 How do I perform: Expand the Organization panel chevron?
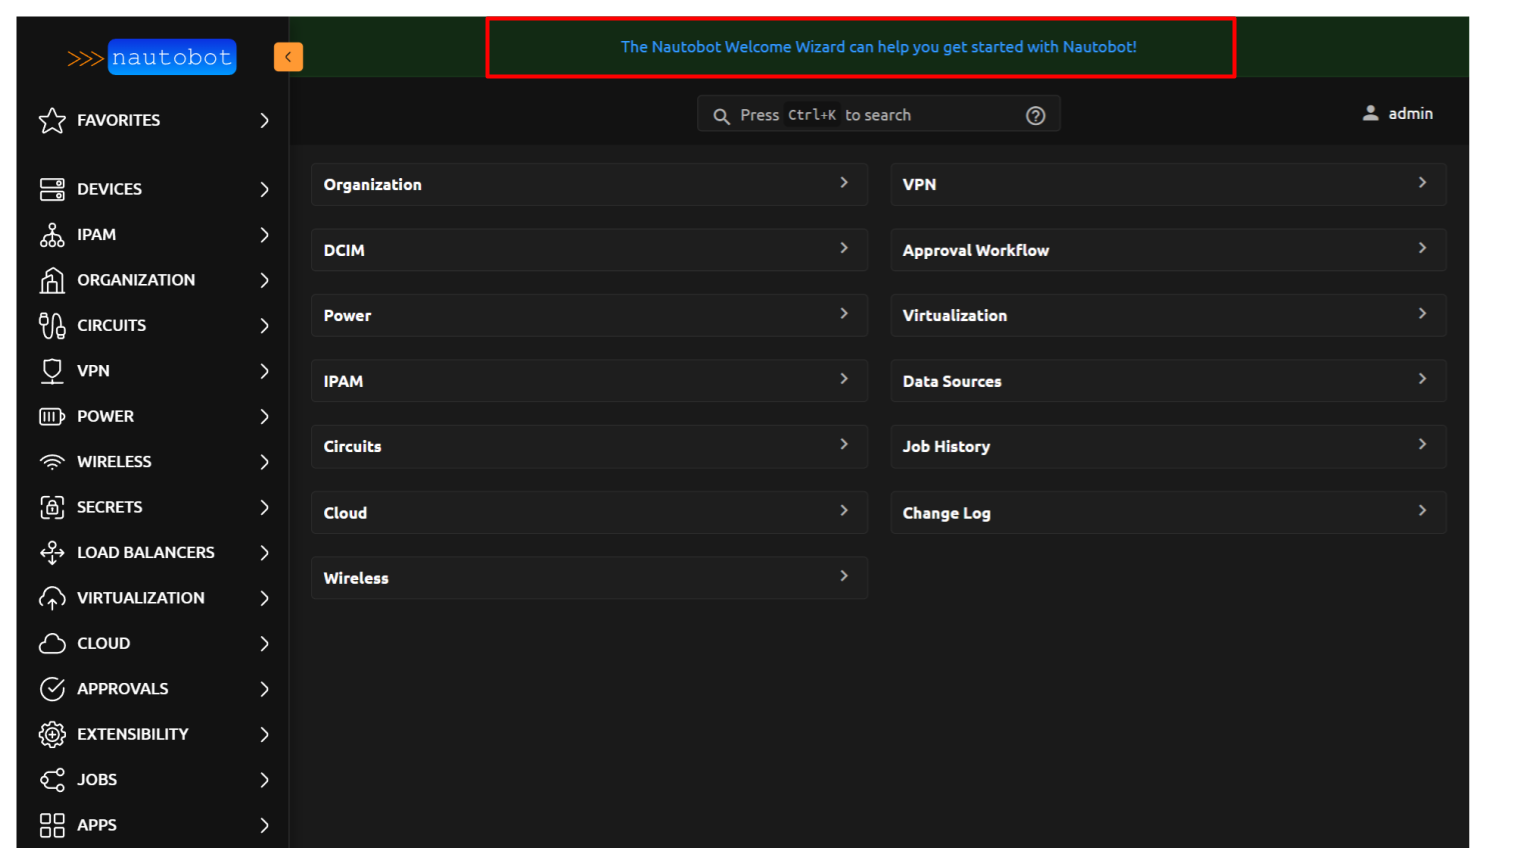(x=844, y=183)
